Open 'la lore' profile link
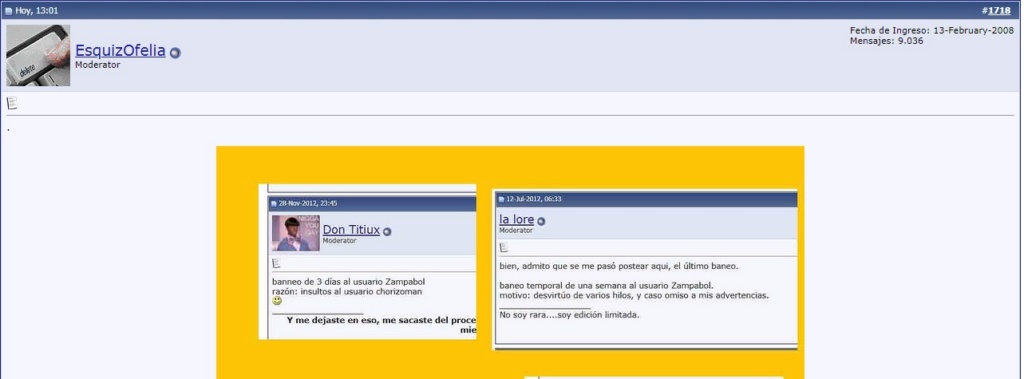The image size is (1024, 379). coord(517,220)
